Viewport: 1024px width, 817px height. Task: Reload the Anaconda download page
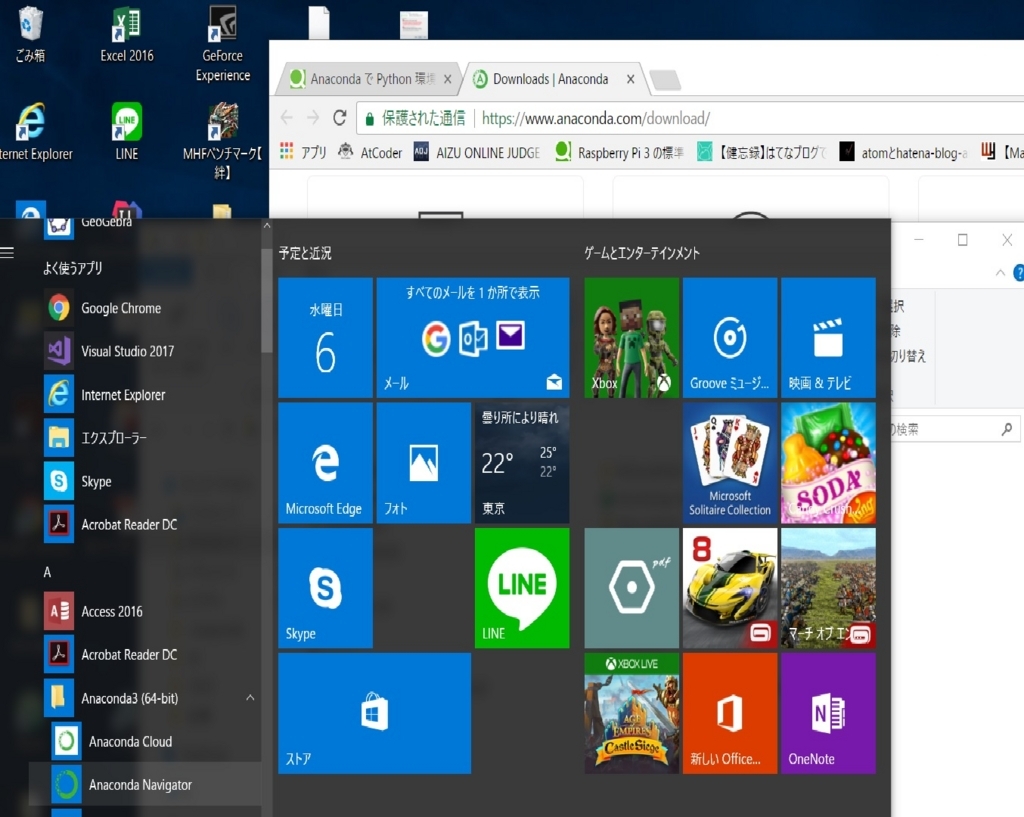pos(339,118)
